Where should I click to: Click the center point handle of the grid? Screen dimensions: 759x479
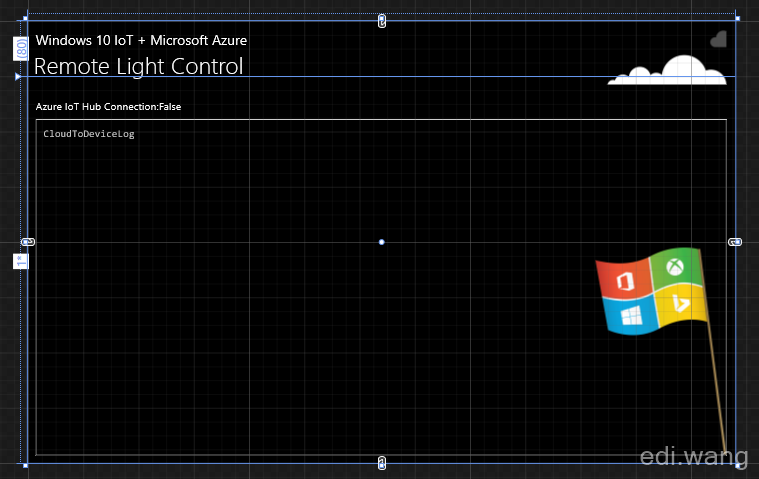tap(381, 242)
